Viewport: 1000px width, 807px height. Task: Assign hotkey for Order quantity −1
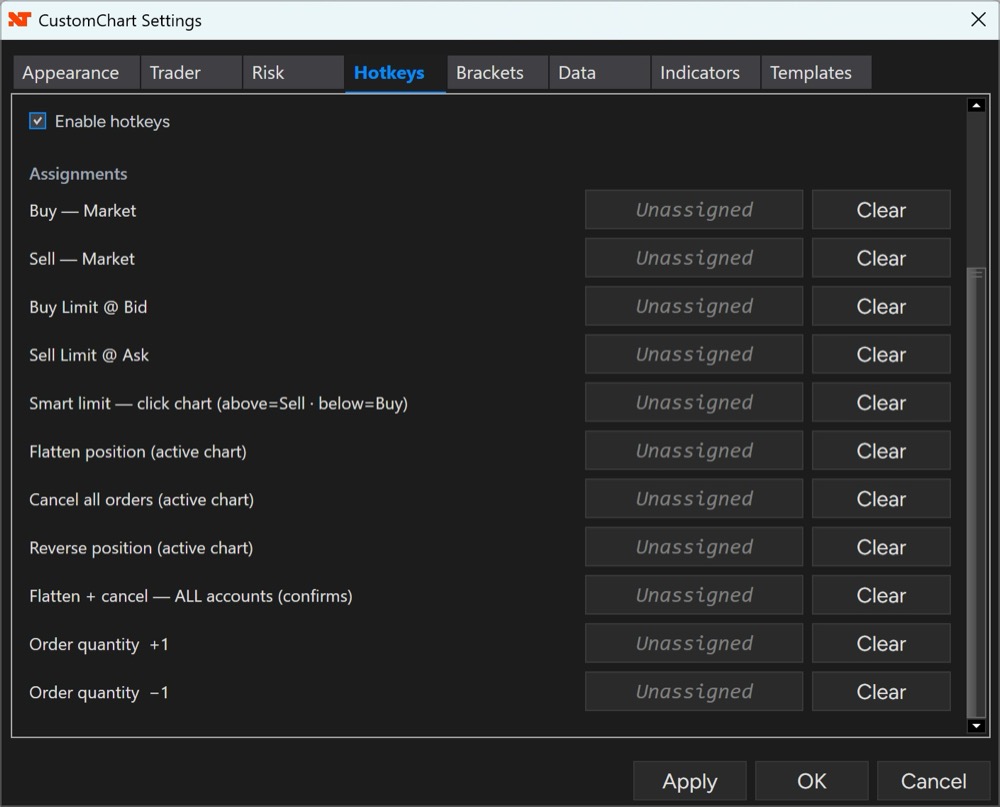(694, 692)
